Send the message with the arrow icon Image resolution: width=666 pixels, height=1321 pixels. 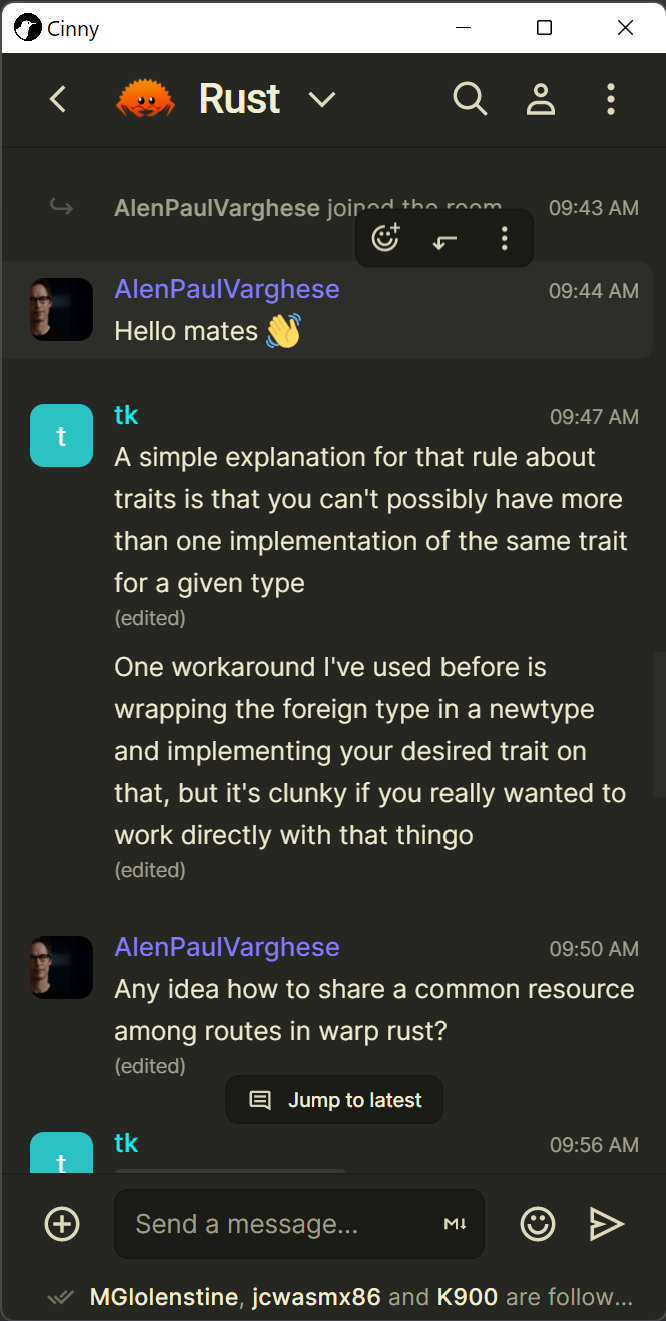(x=606, y=1224)
